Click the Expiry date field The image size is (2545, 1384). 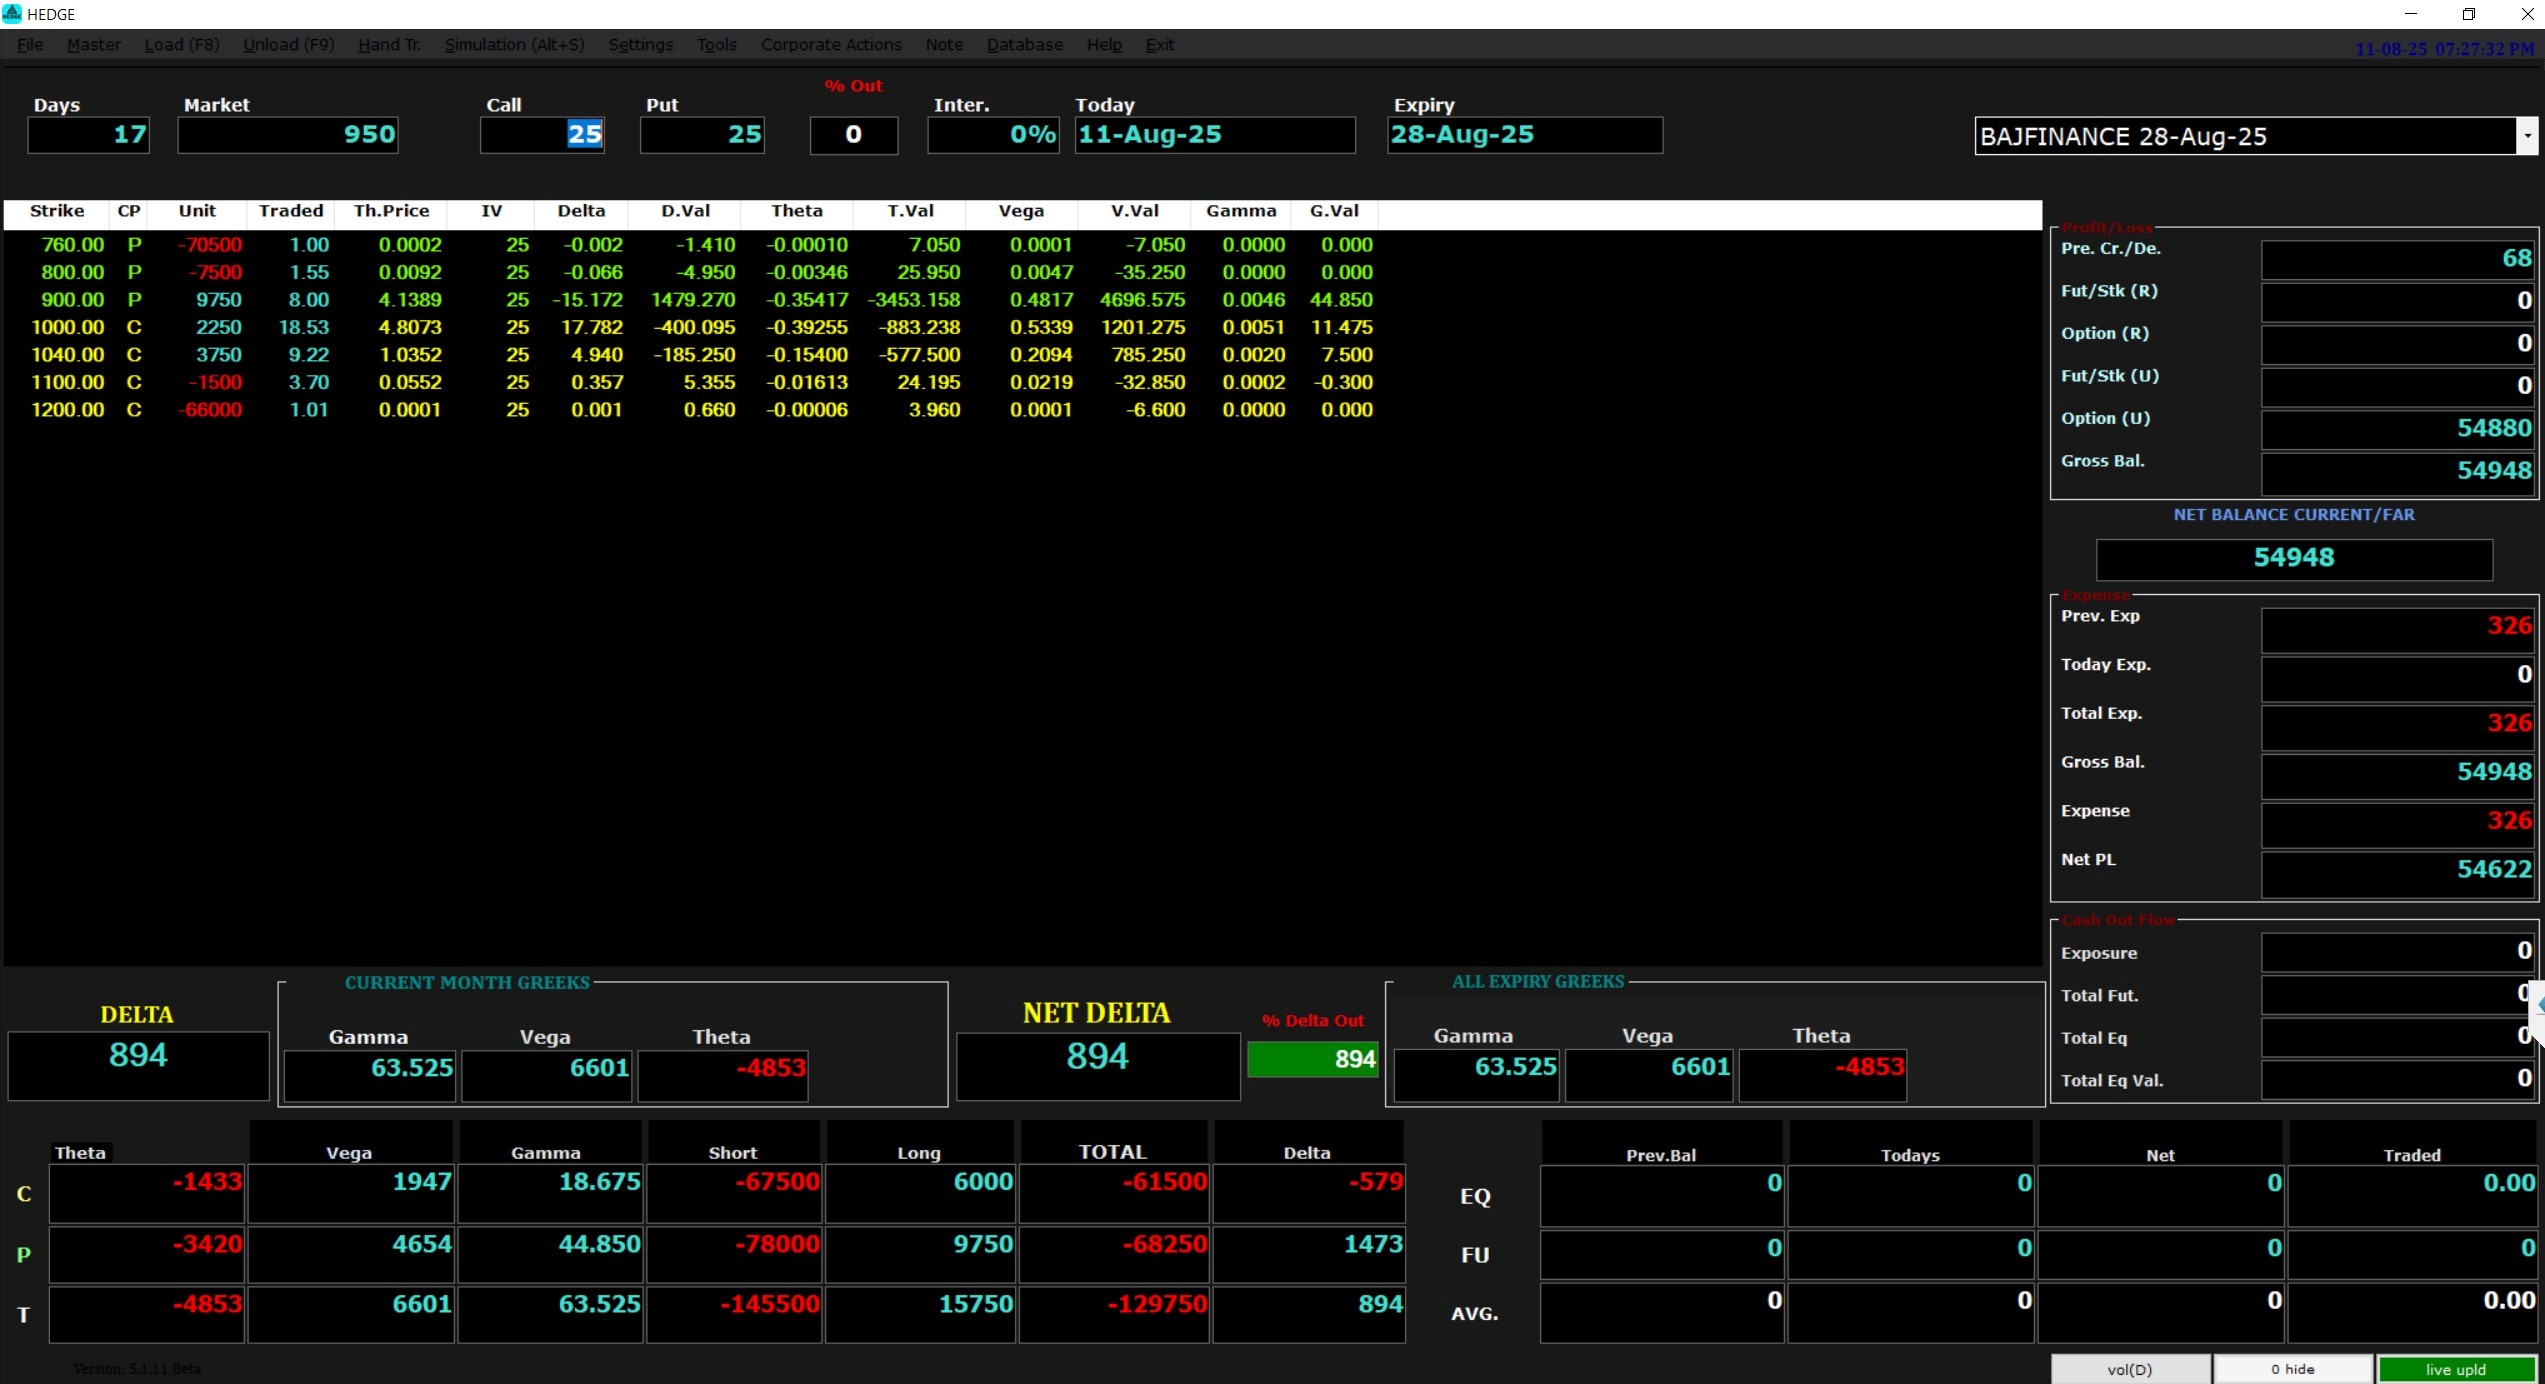pos(1525,135)
